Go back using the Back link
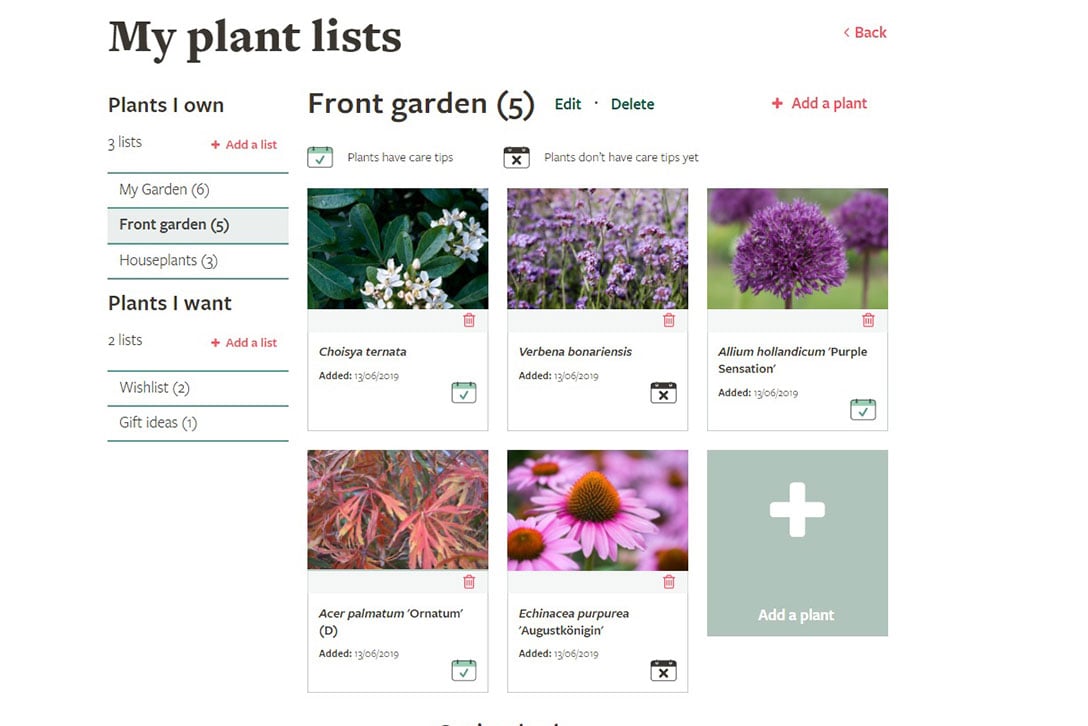The height and width of the screenshot is (726, 1088). pyautogui.click(x=865, y=33)
